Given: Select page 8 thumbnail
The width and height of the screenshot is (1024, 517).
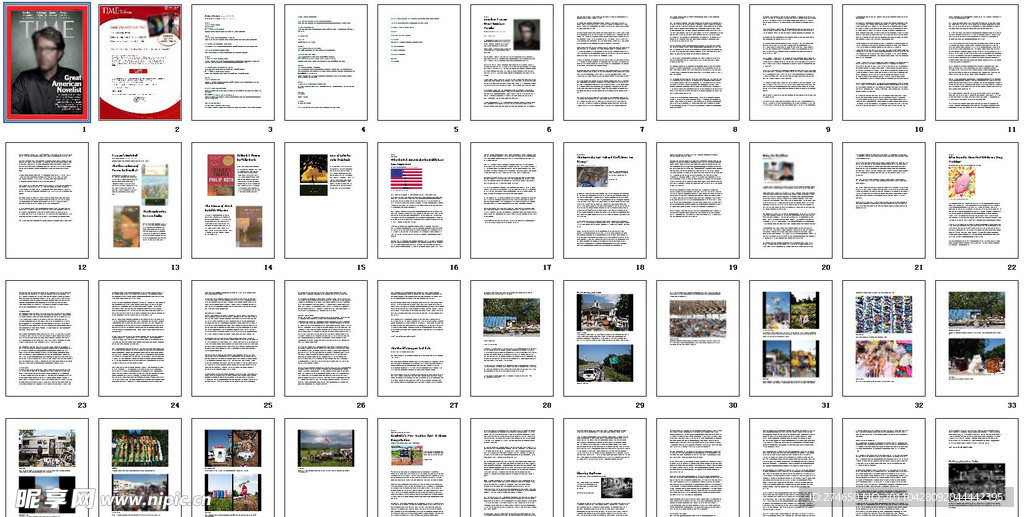Looking at the screenshot, I should (x=698, y=62).
